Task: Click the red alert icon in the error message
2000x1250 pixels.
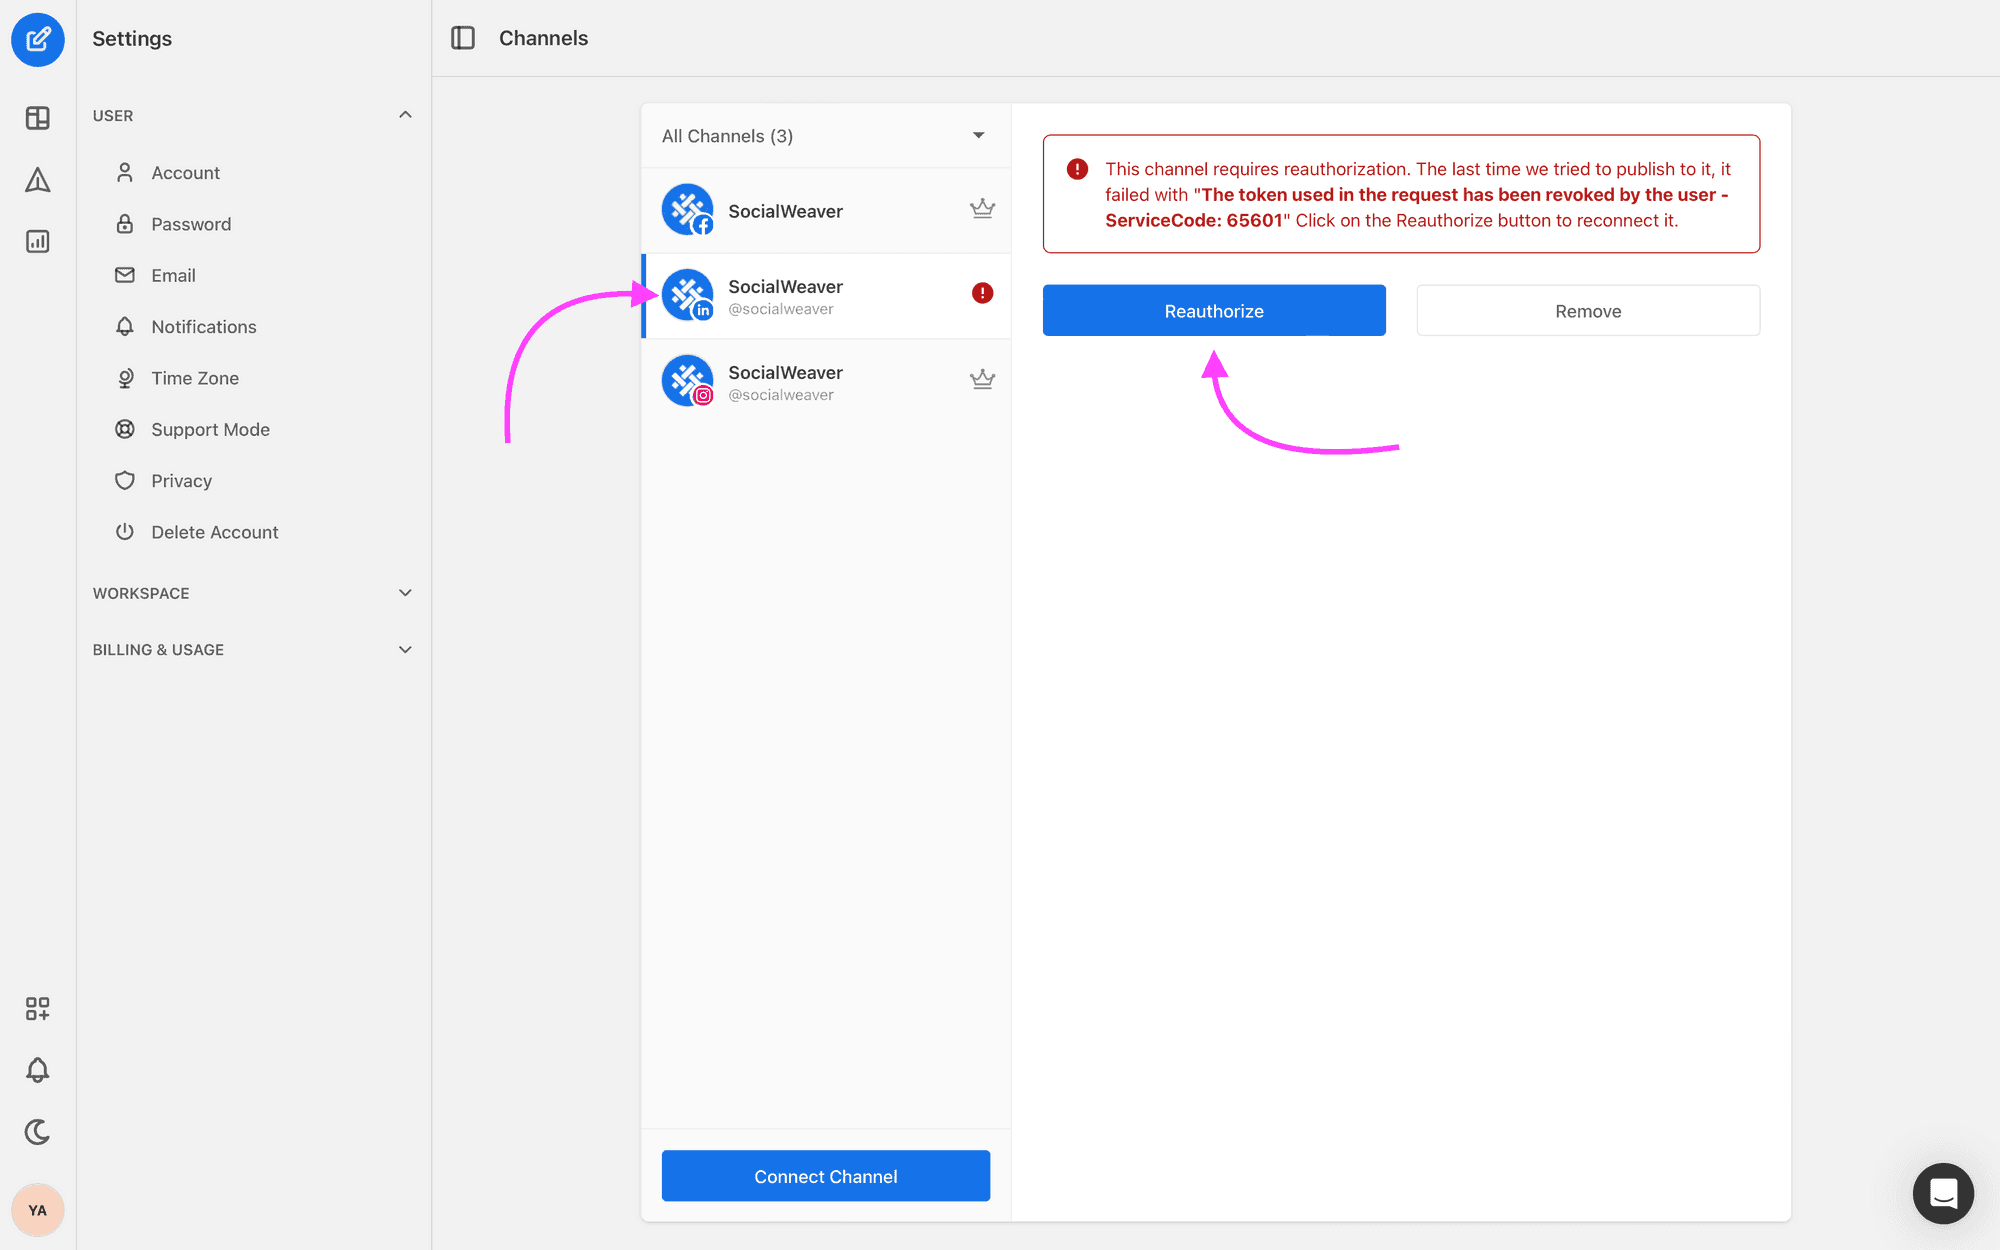Action: [1077, 169]
